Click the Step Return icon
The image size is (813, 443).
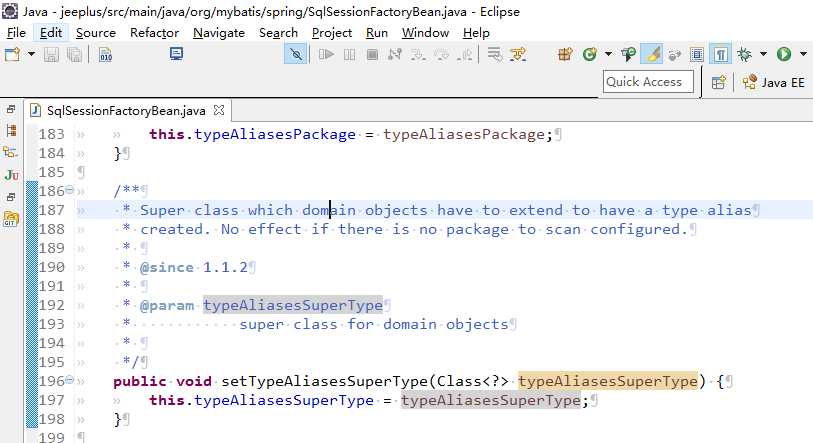coord(465,54)
